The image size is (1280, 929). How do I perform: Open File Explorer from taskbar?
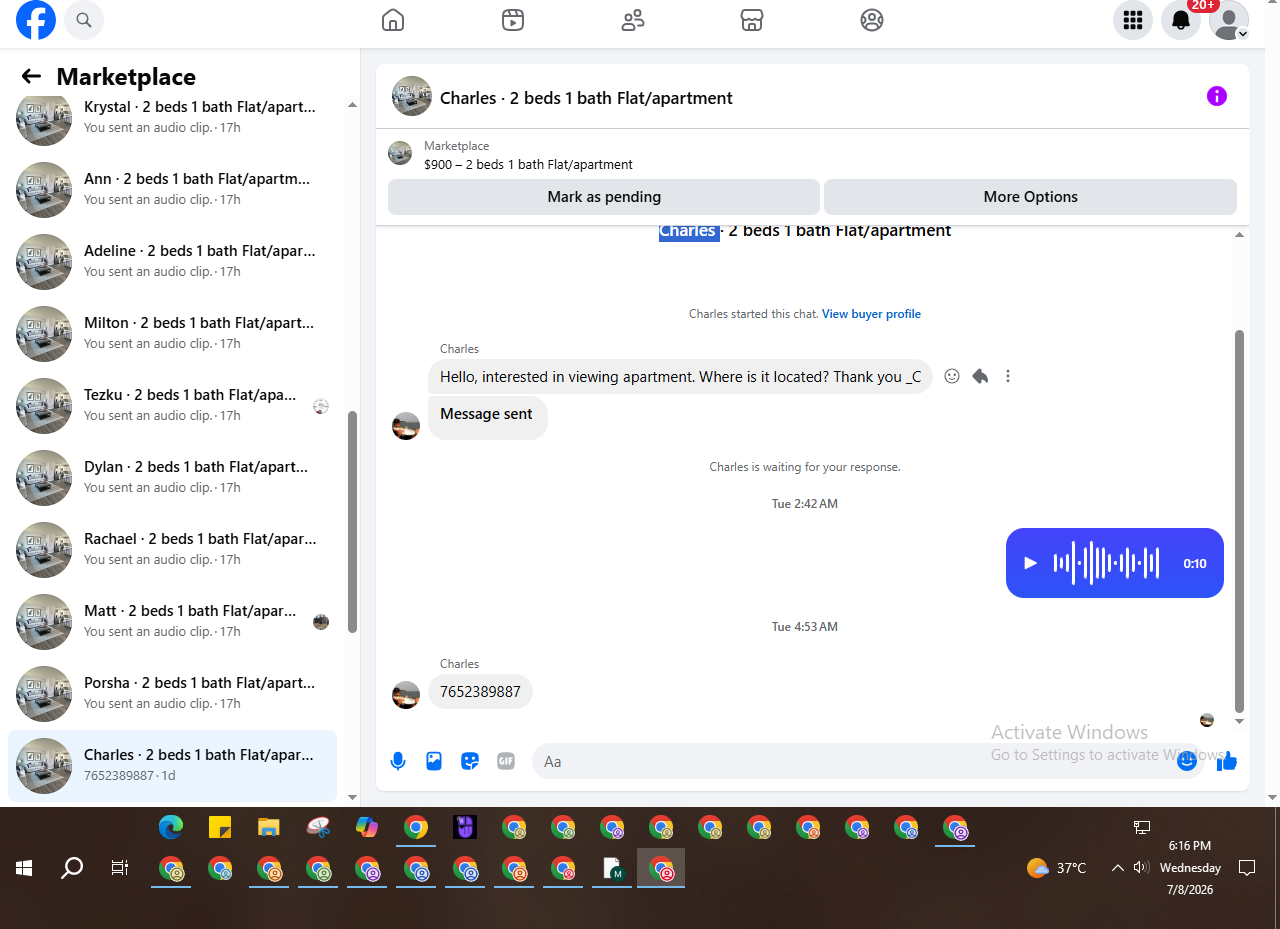[x=268, y=827]
